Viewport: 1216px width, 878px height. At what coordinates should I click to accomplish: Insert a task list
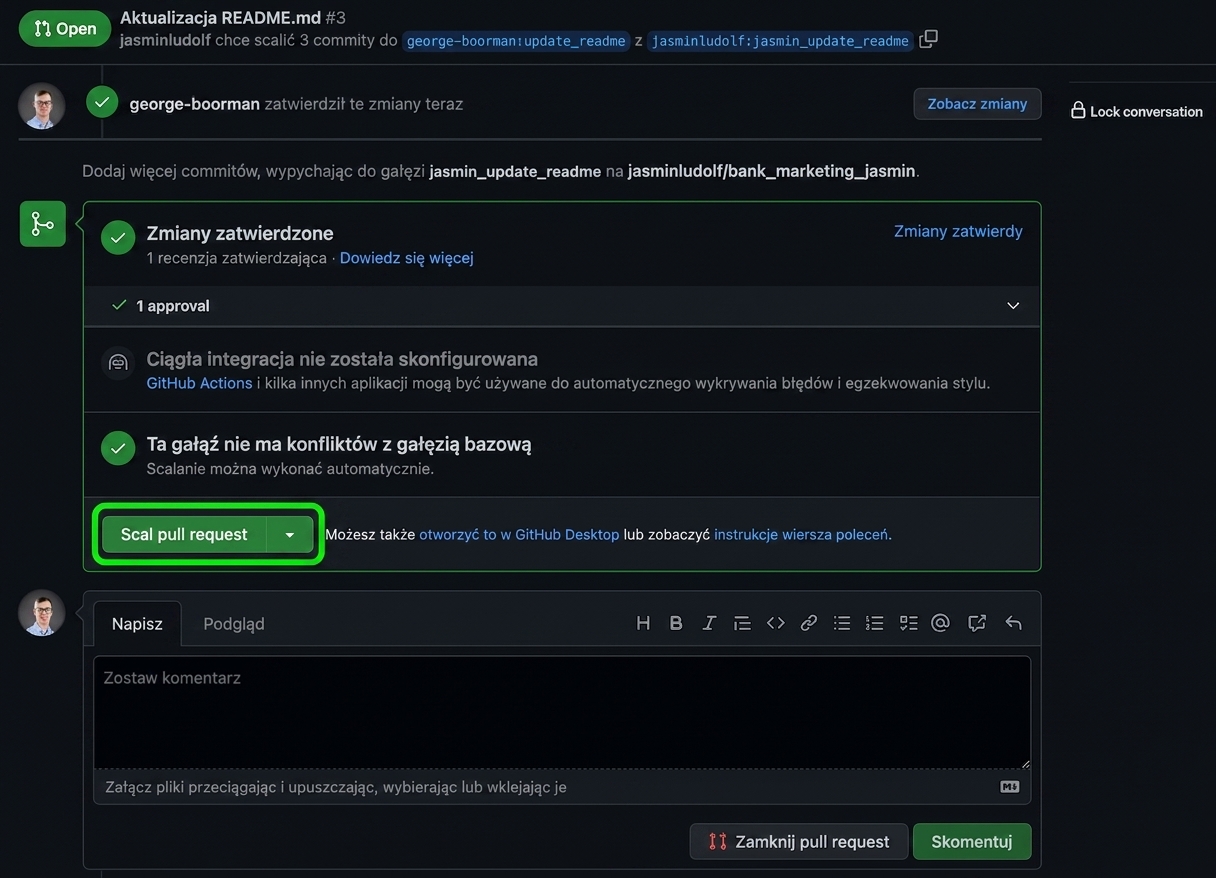tap(908, 623)
